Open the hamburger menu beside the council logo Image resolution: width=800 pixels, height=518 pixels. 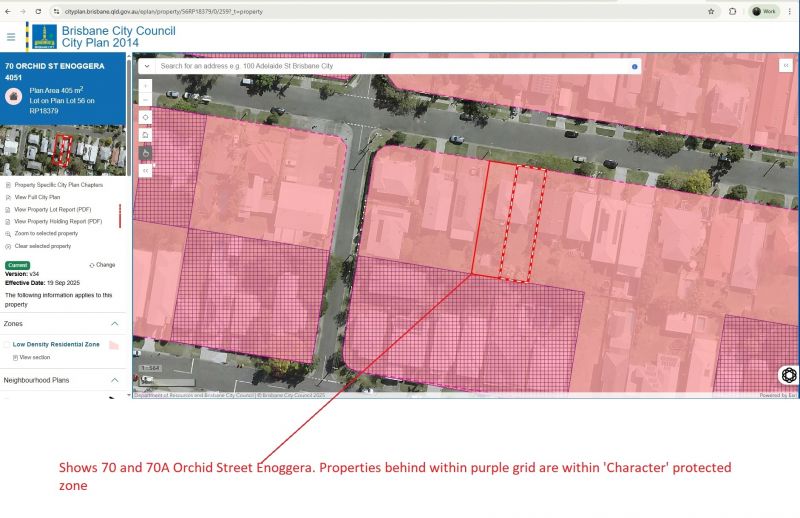tap(11, 37)
